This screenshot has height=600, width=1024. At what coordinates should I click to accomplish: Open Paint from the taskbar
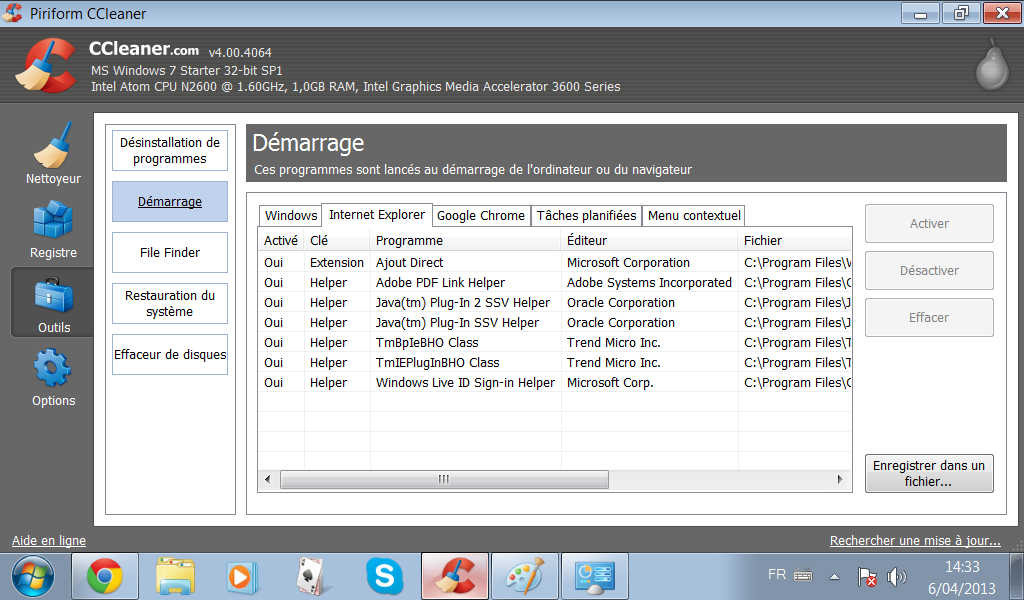(524, 576)
